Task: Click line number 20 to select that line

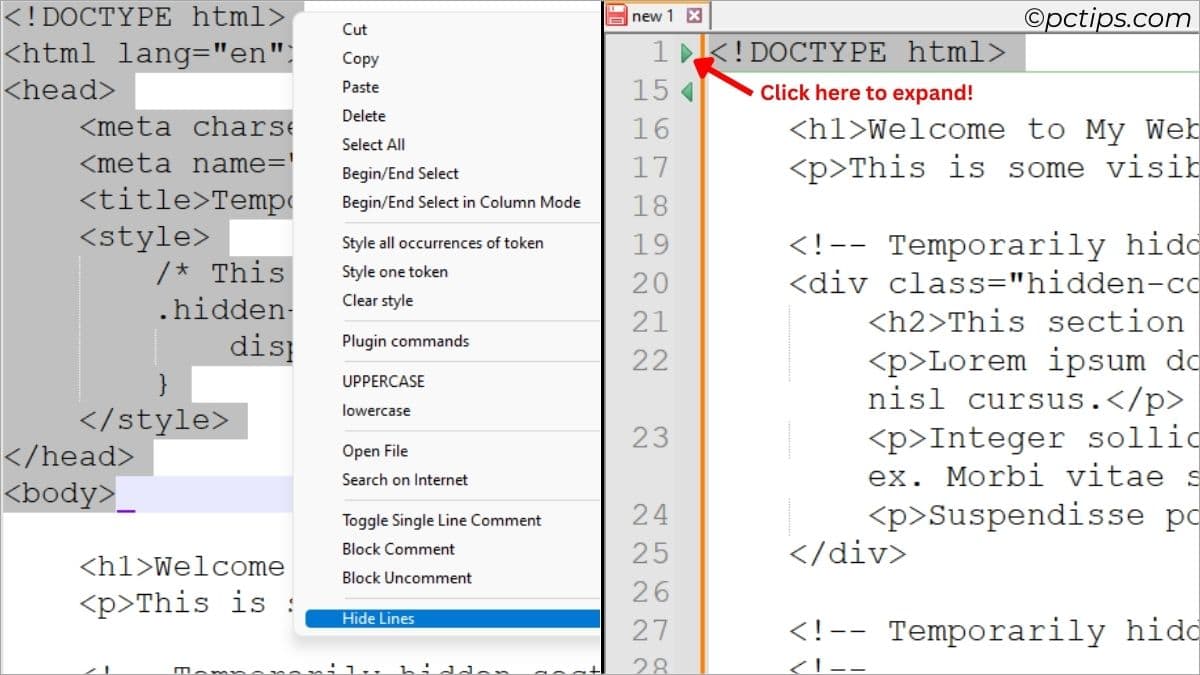Action: point(651,283)
